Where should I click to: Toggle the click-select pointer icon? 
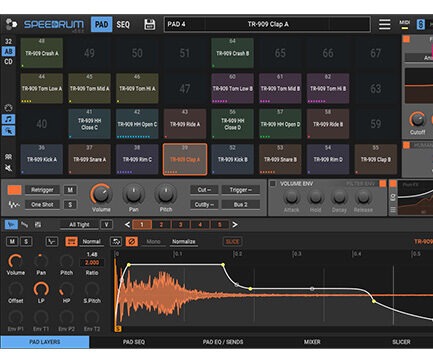point(8,131)
